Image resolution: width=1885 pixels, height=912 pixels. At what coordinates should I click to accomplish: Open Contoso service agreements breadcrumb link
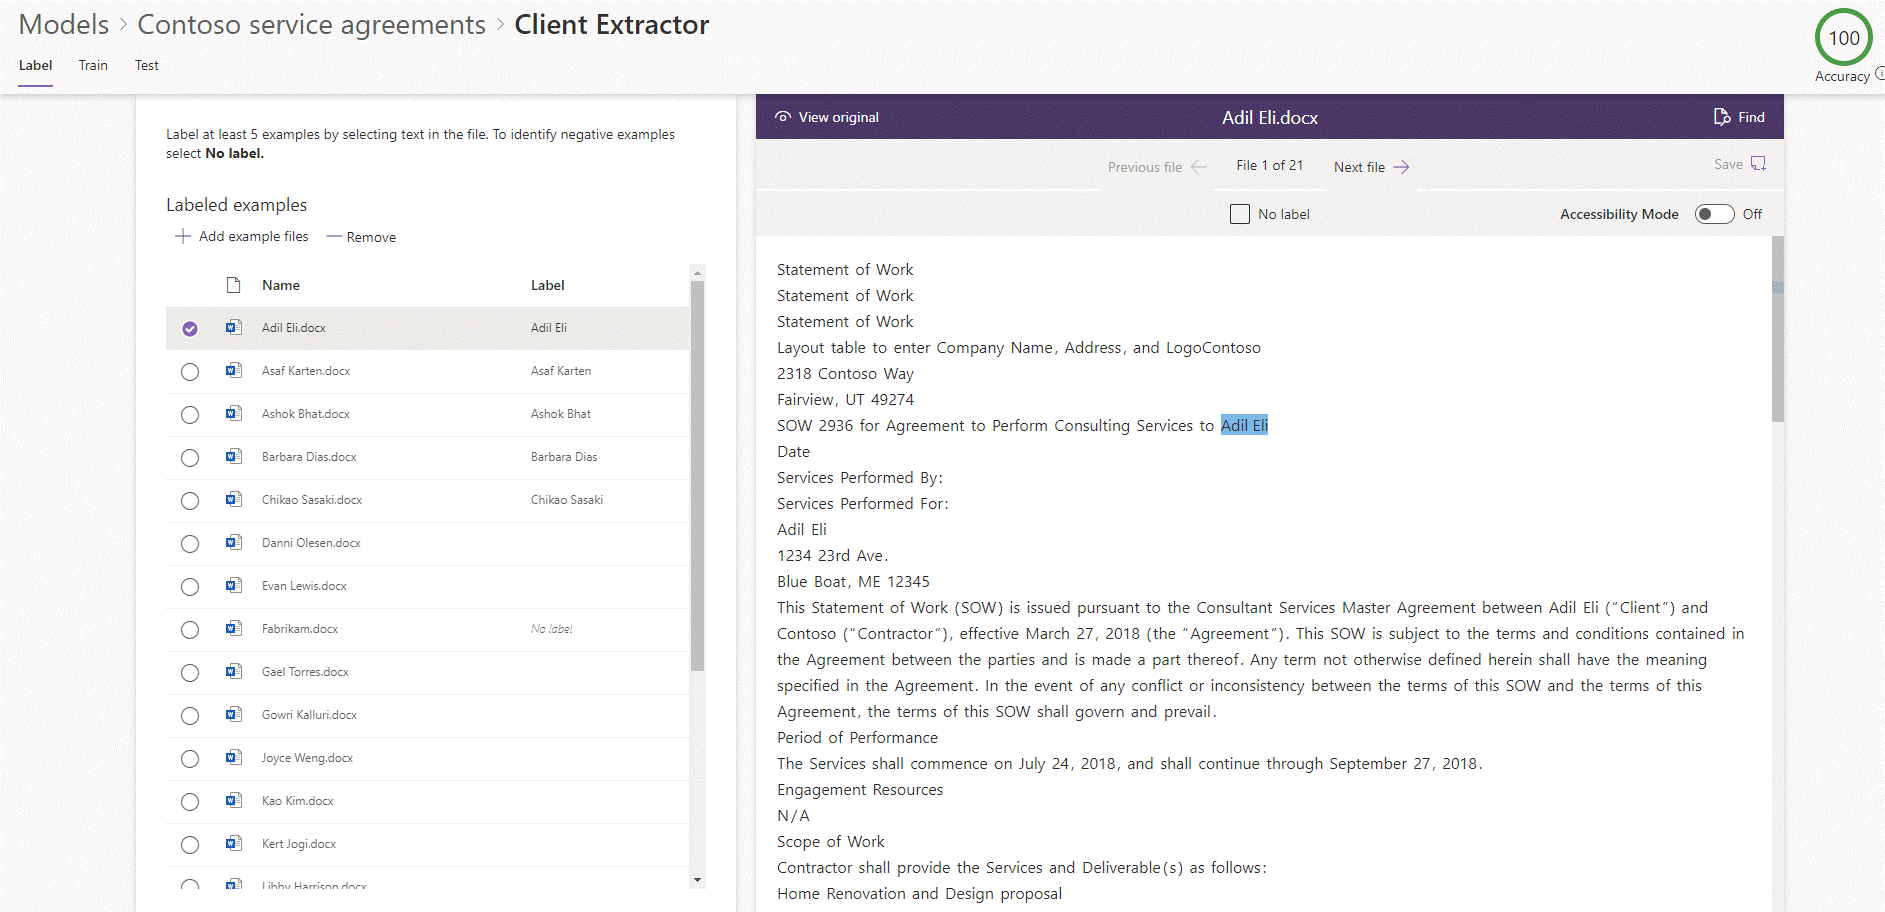312,24
